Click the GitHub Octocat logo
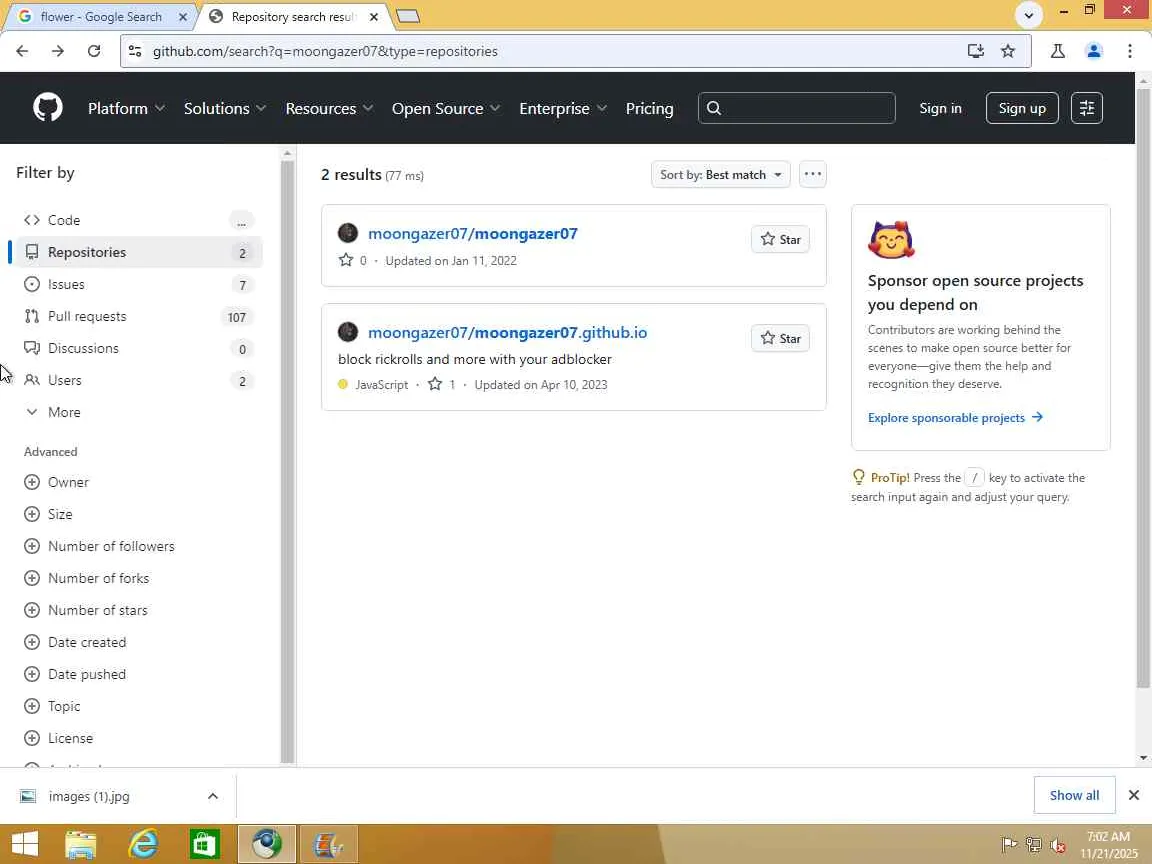1152x864 pixels. pos(48,108)
